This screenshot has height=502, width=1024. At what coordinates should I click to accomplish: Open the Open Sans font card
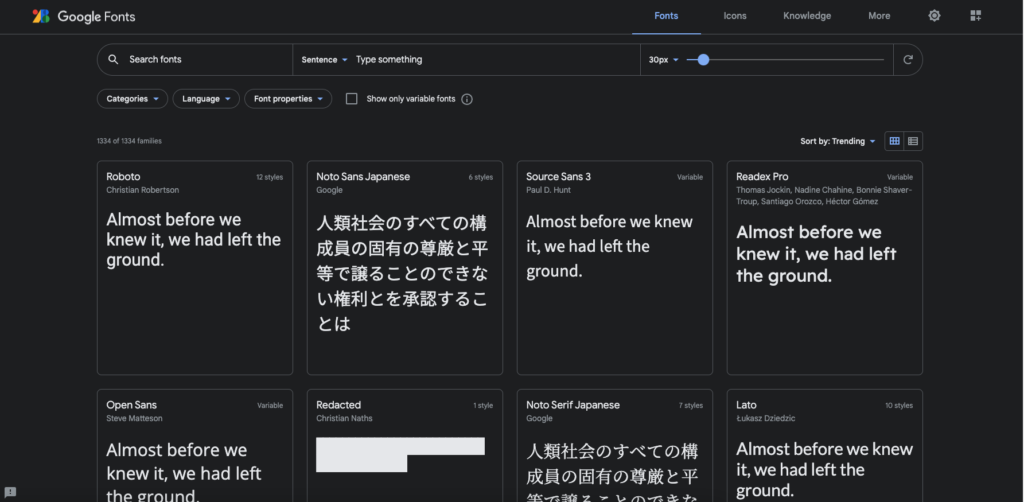195,446
